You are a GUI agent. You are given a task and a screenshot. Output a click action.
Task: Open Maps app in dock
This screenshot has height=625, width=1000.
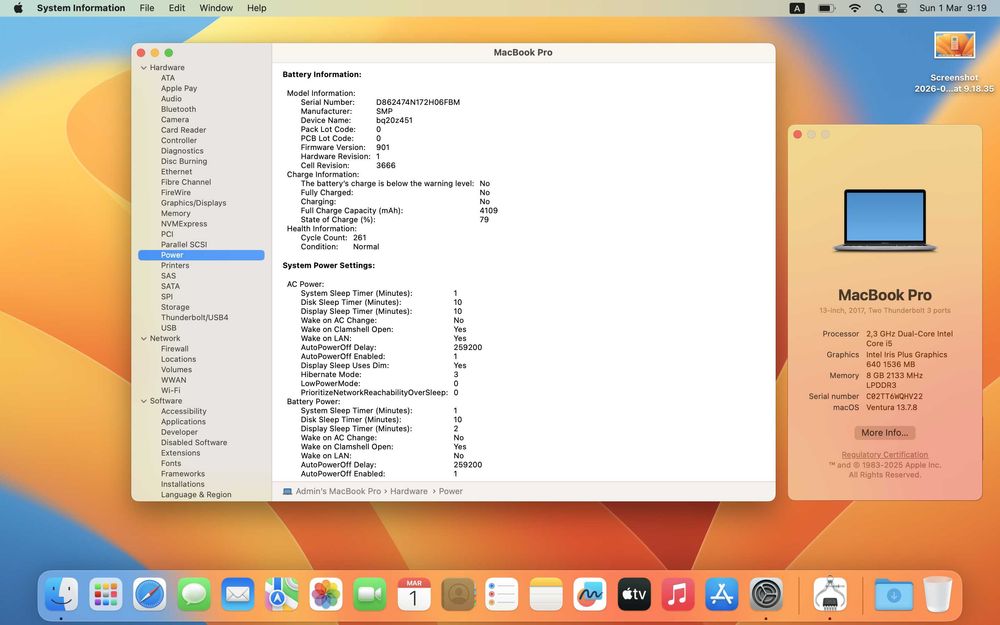pyautogui.click(x=282, y=594)
